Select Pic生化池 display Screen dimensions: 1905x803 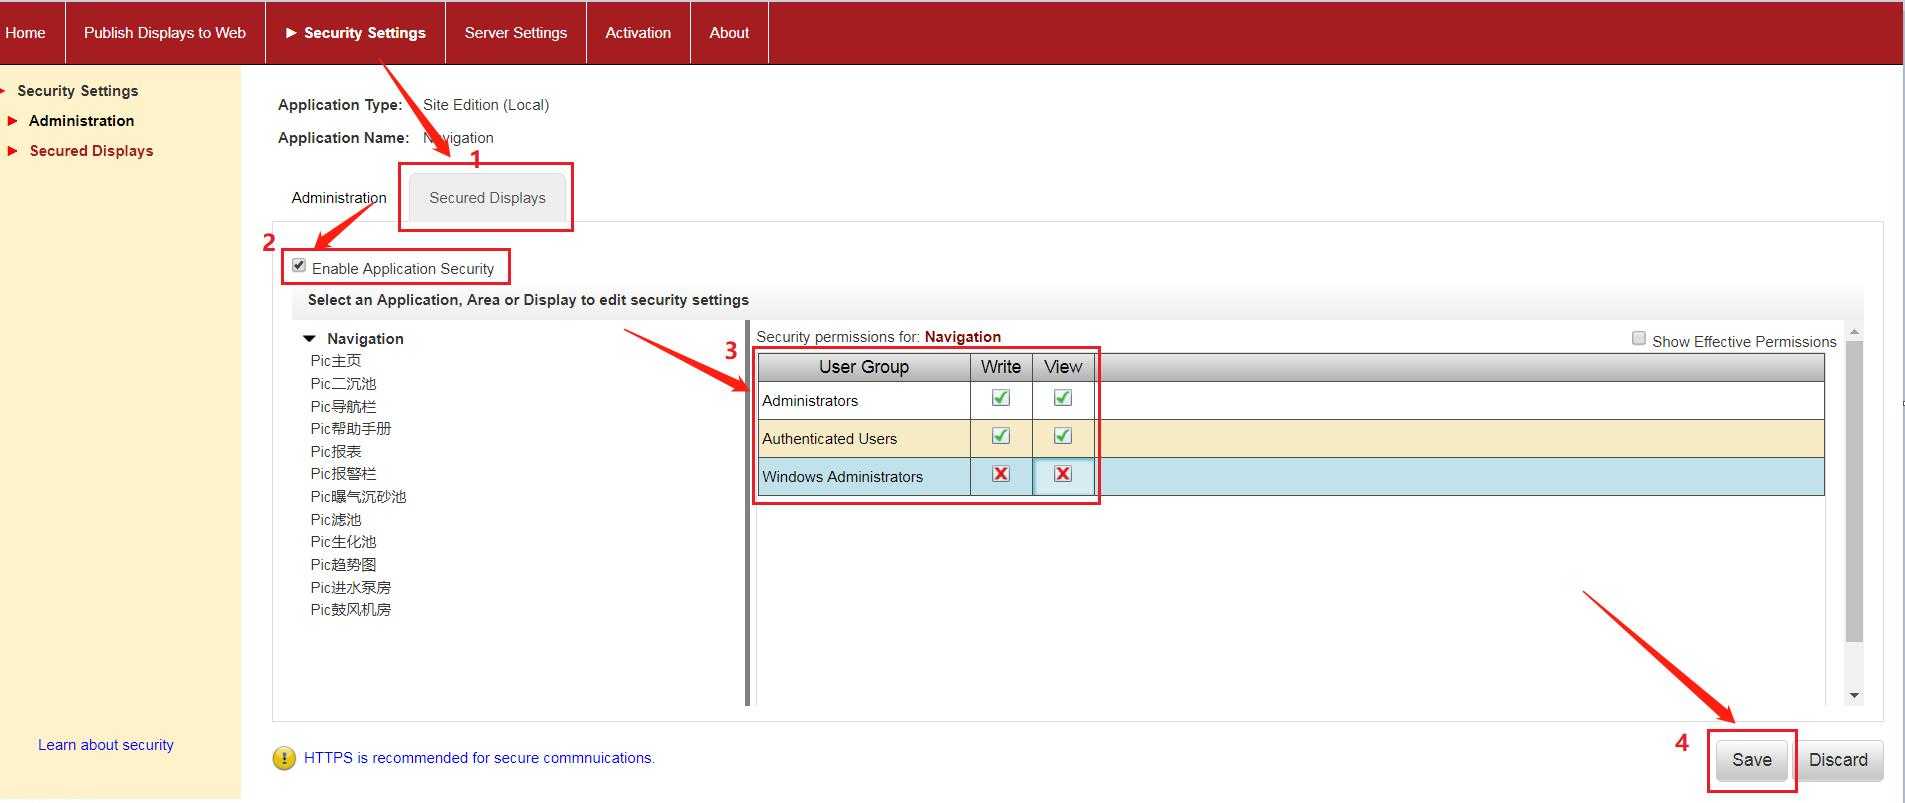tap(343, 542)
